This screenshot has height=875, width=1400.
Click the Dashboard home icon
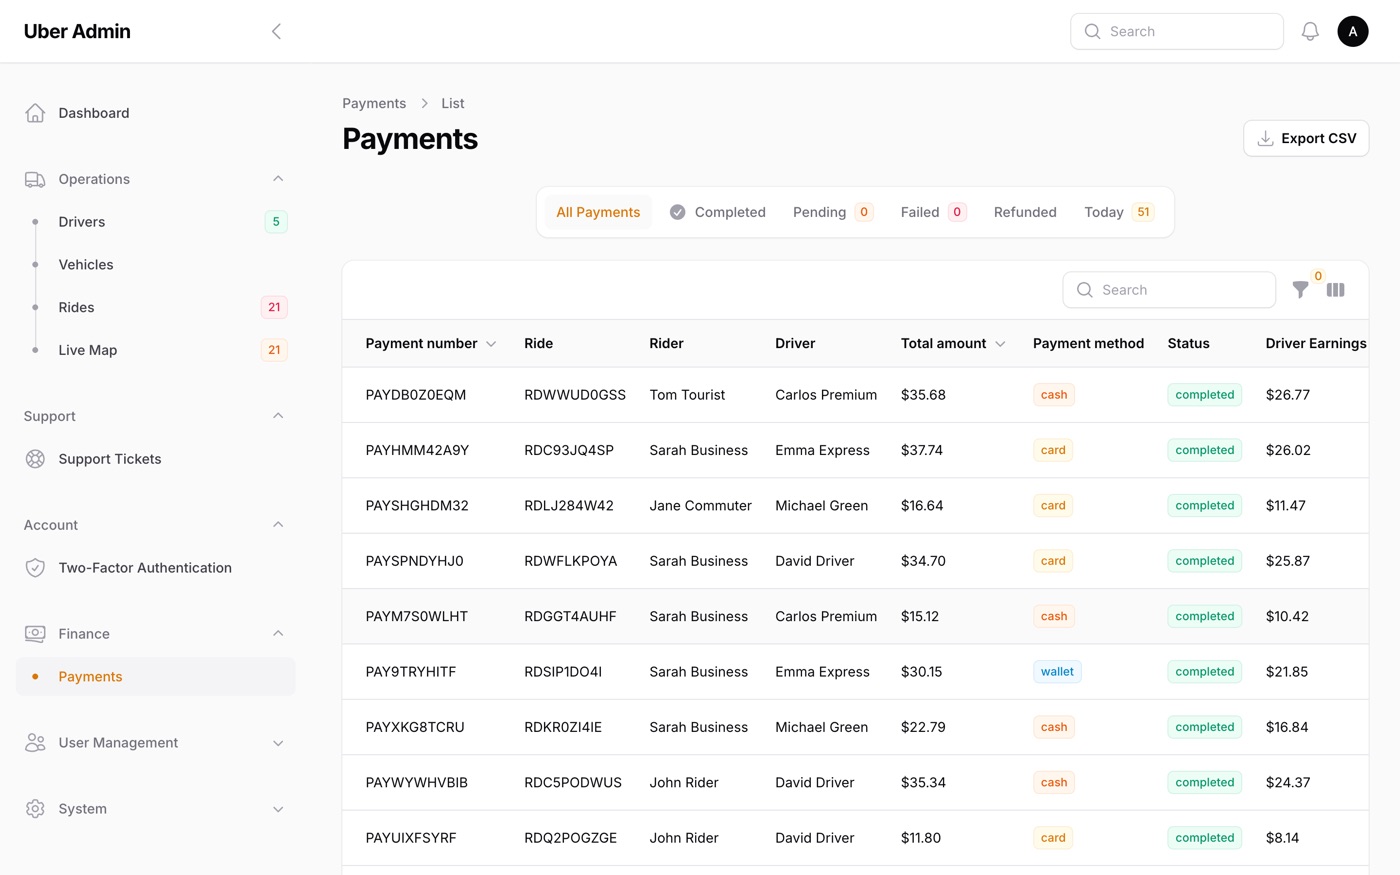tap(35, 113)
